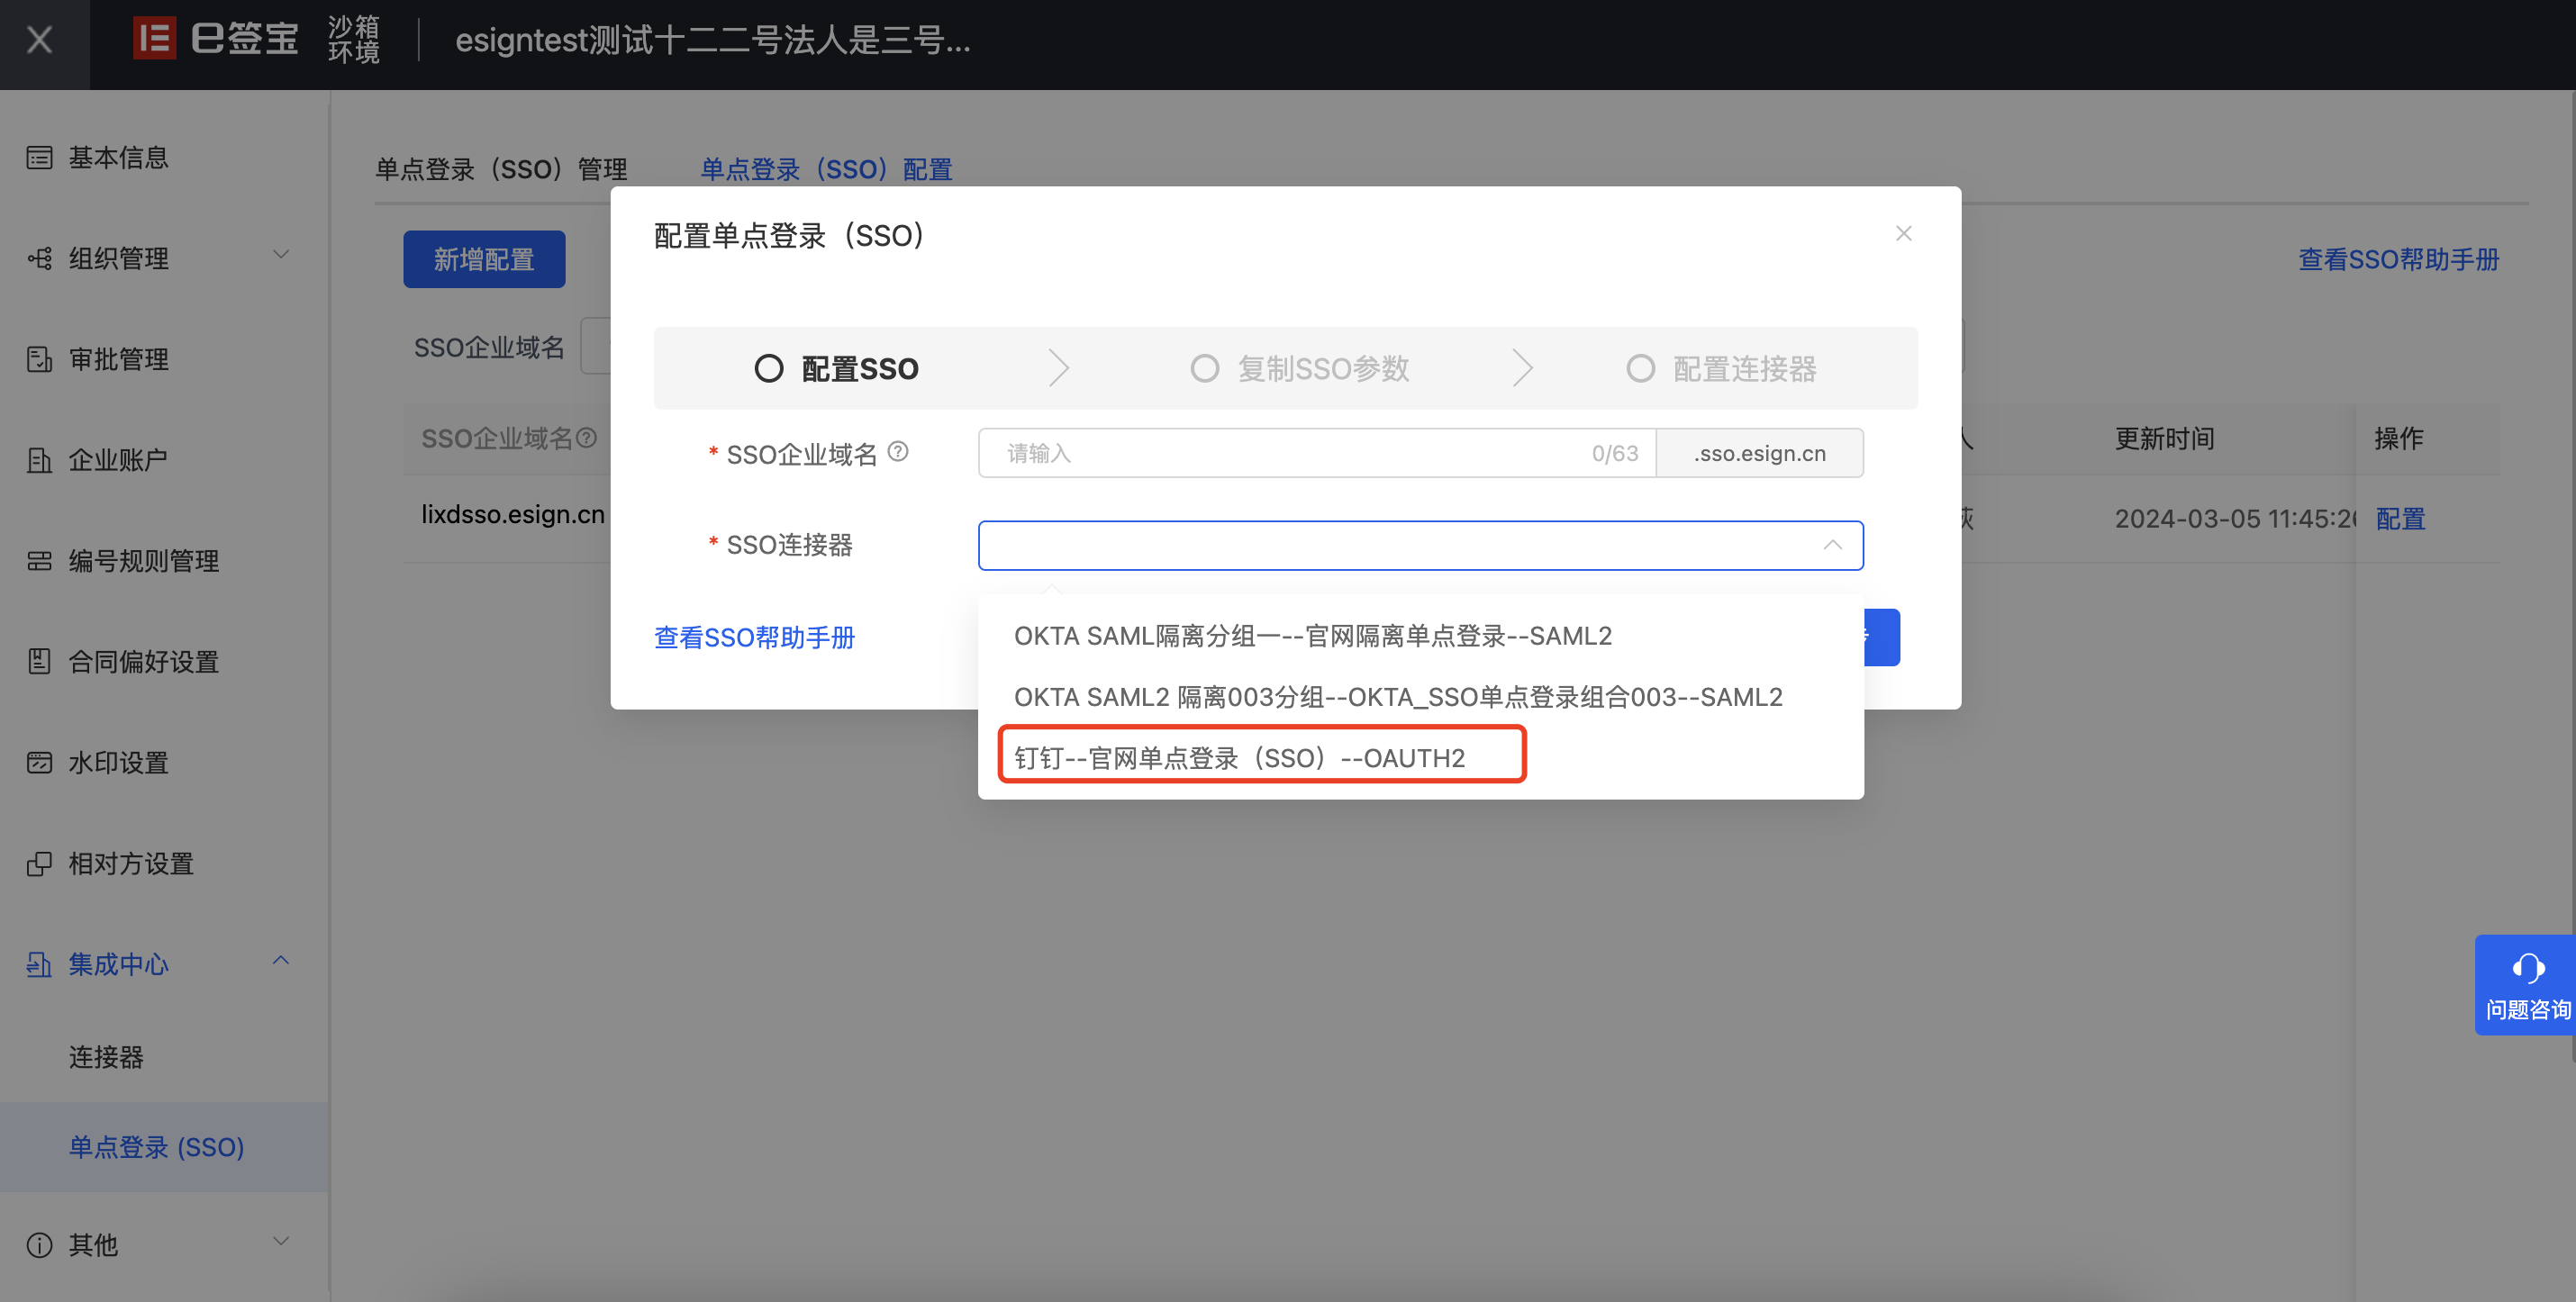This screenshot has height=1302, width=2576.
Task: Click the 审批管理 sidebar icon
Action: tap(39, 359)
